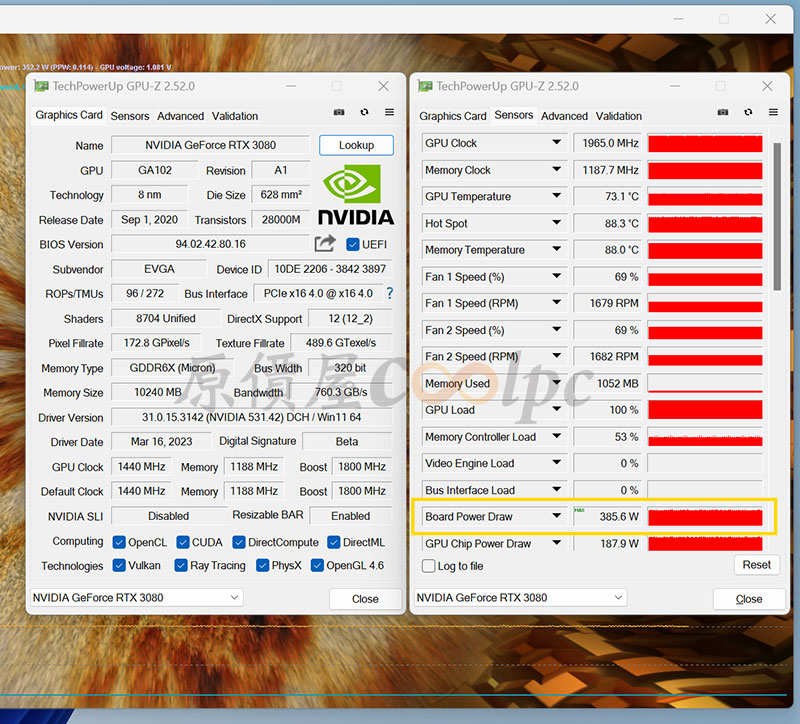800x724 pixels.
Task: Open GPU selector dropdown in left GPU-Z window
Action: tap(137, 597)
